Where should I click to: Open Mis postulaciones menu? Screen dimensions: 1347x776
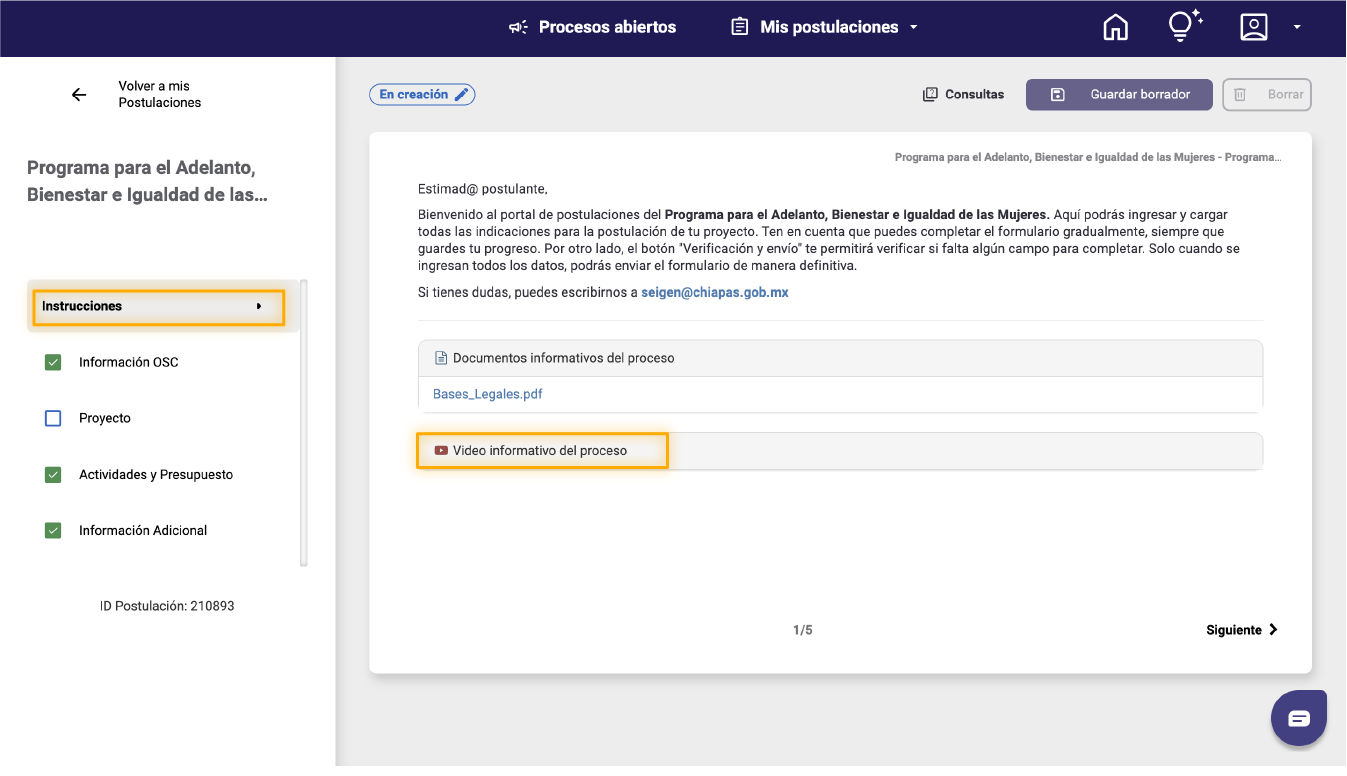click(x=829, y=28)
